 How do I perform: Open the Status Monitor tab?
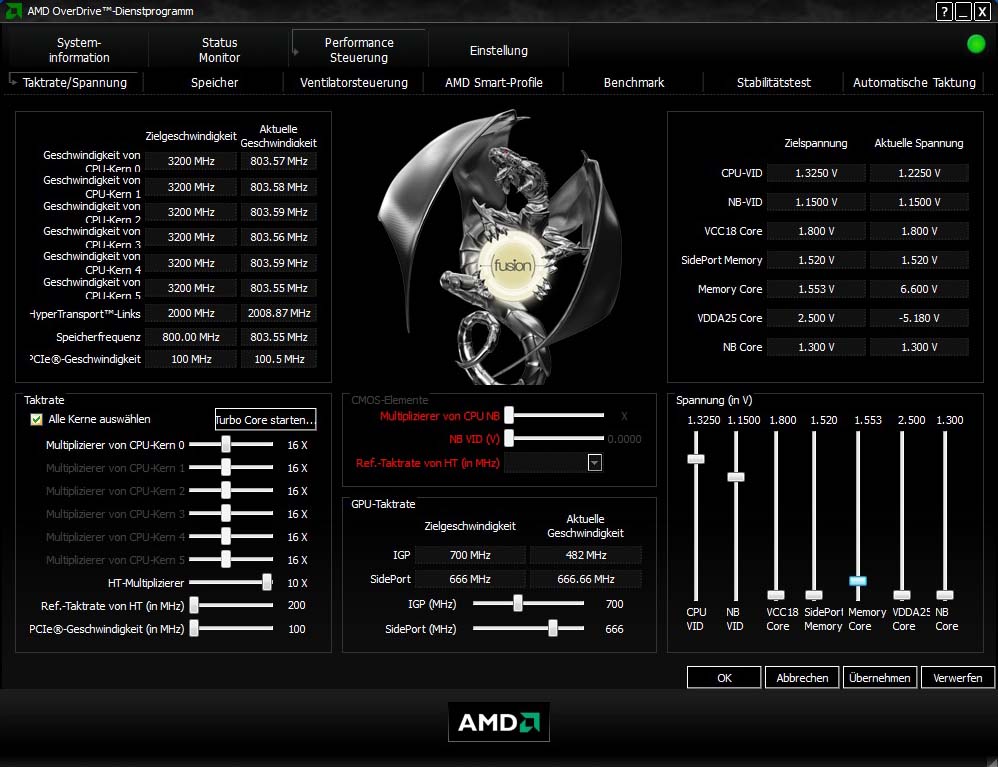pyautogui.click(x=219, y=50)
